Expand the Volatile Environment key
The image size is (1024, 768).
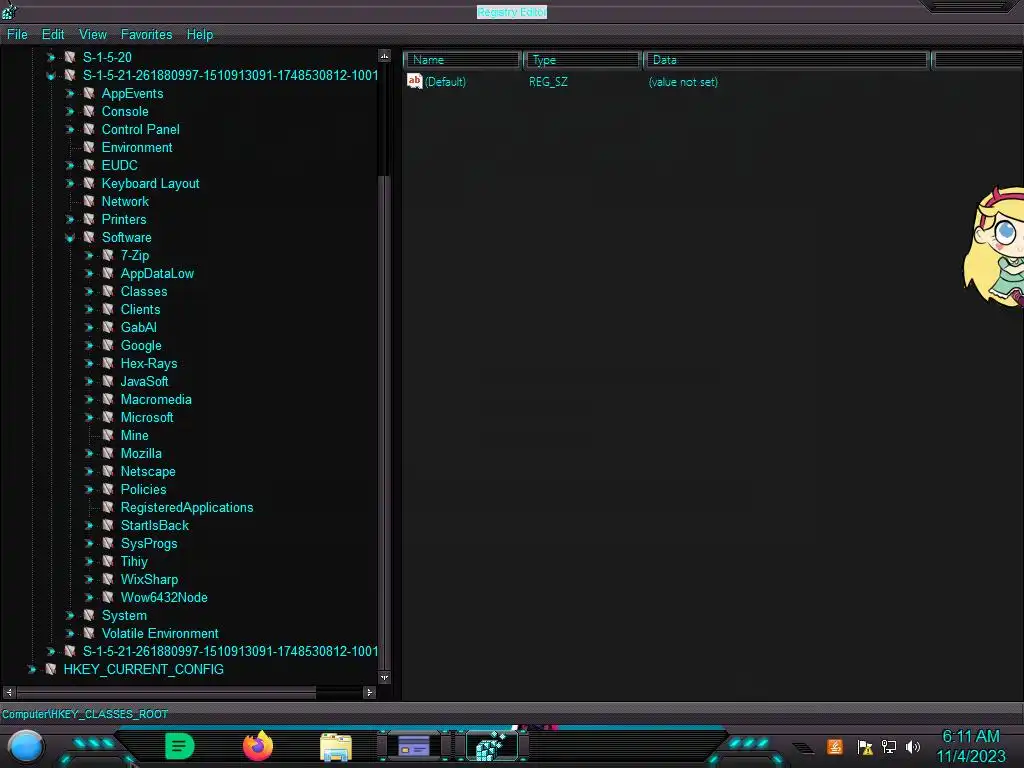coord(70,633)
